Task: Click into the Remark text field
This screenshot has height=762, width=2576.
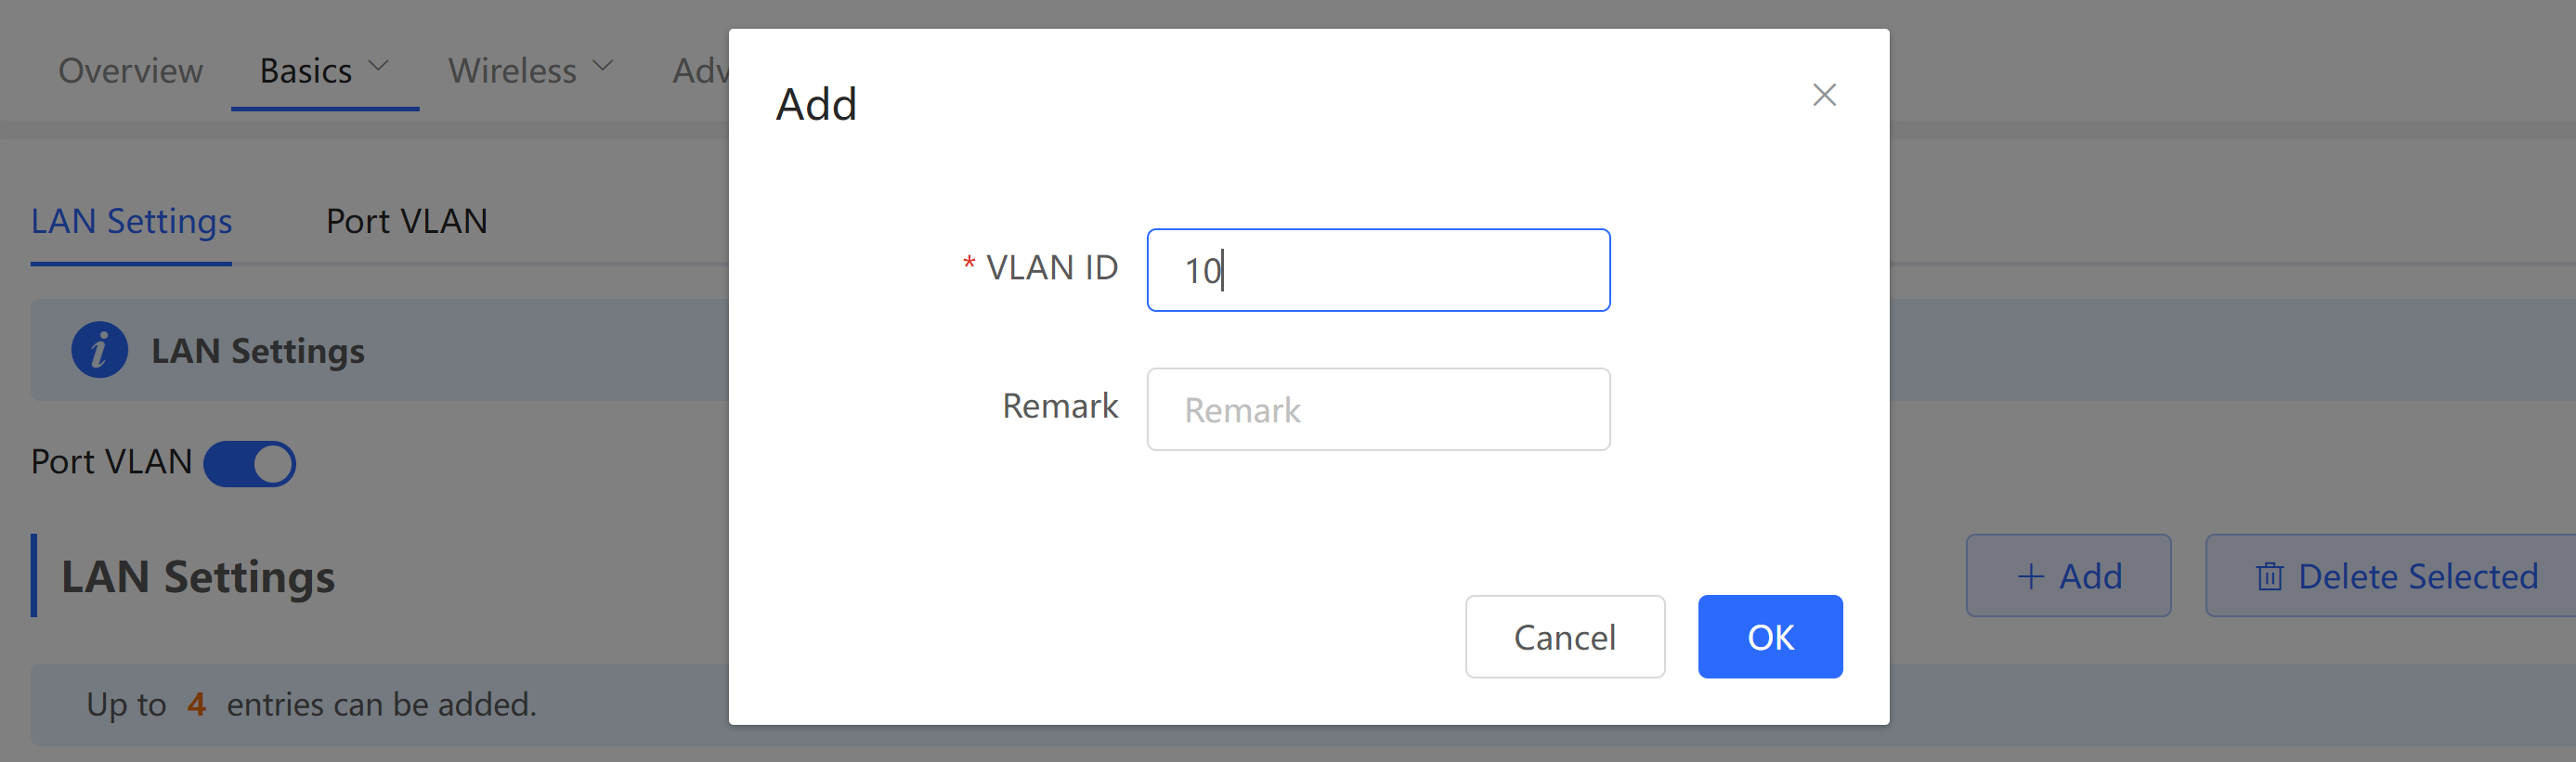Action: pyautogui.click(x=1378, y=409)
